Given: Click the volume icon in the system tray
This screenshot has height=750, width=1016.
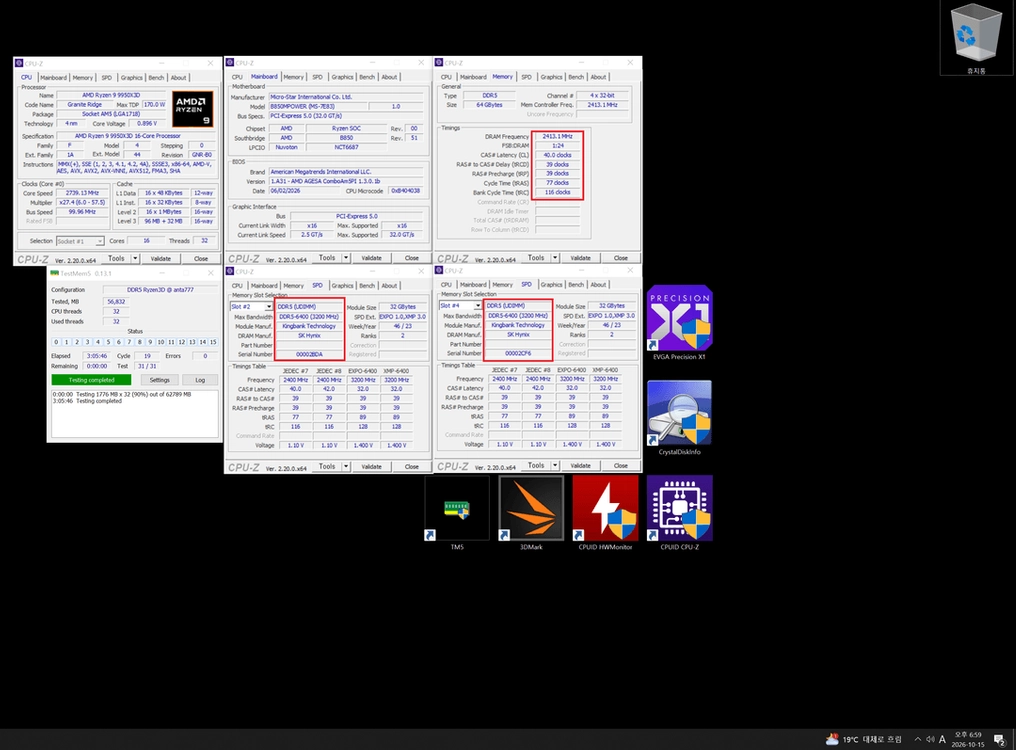Looking at the screenshot, I should click(930, 739).
